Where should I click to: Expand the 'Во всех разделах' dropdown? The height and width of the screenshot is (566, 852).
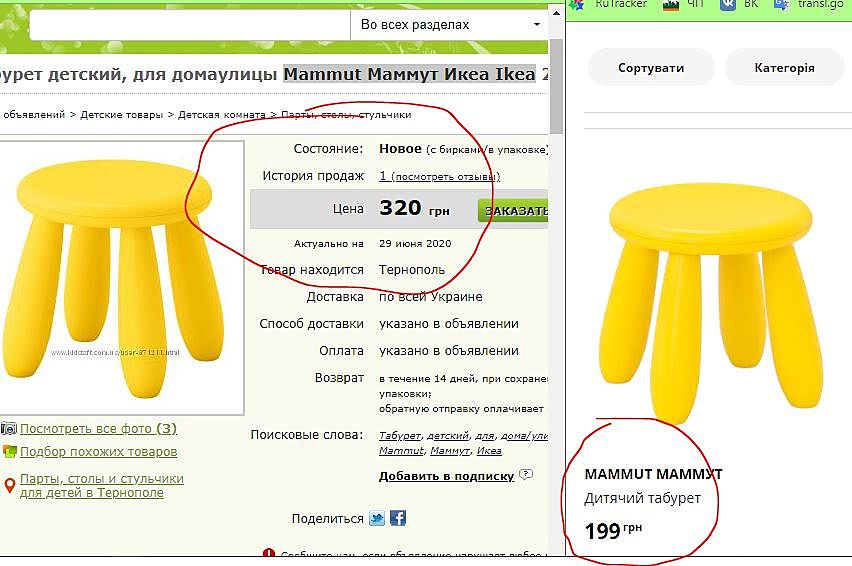click(449, 24)
